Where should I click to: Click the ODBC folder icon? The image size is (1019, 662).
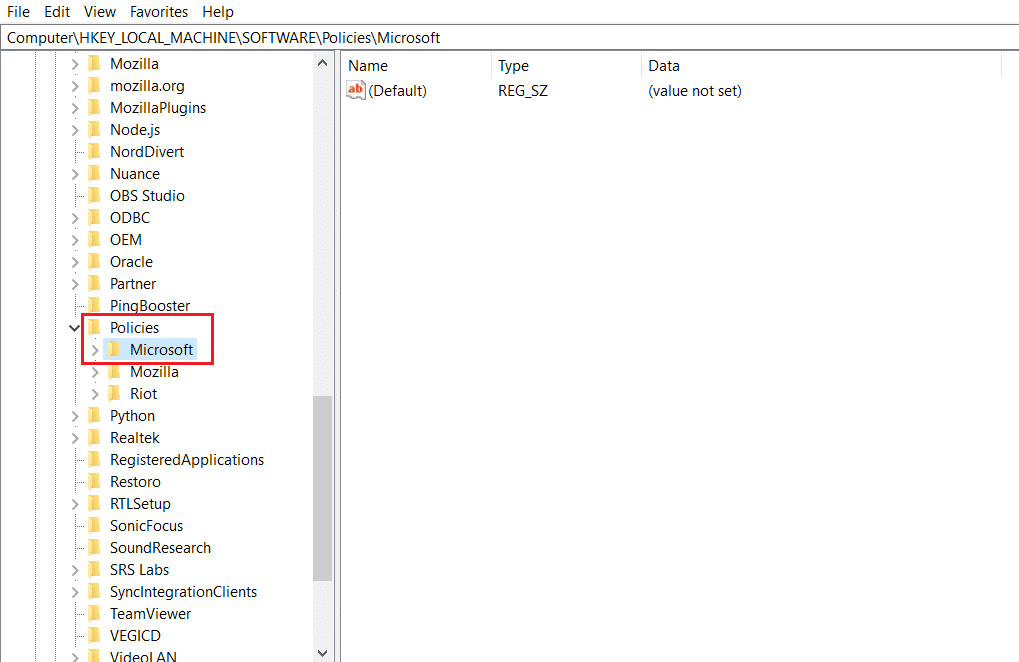pos(94,218)
